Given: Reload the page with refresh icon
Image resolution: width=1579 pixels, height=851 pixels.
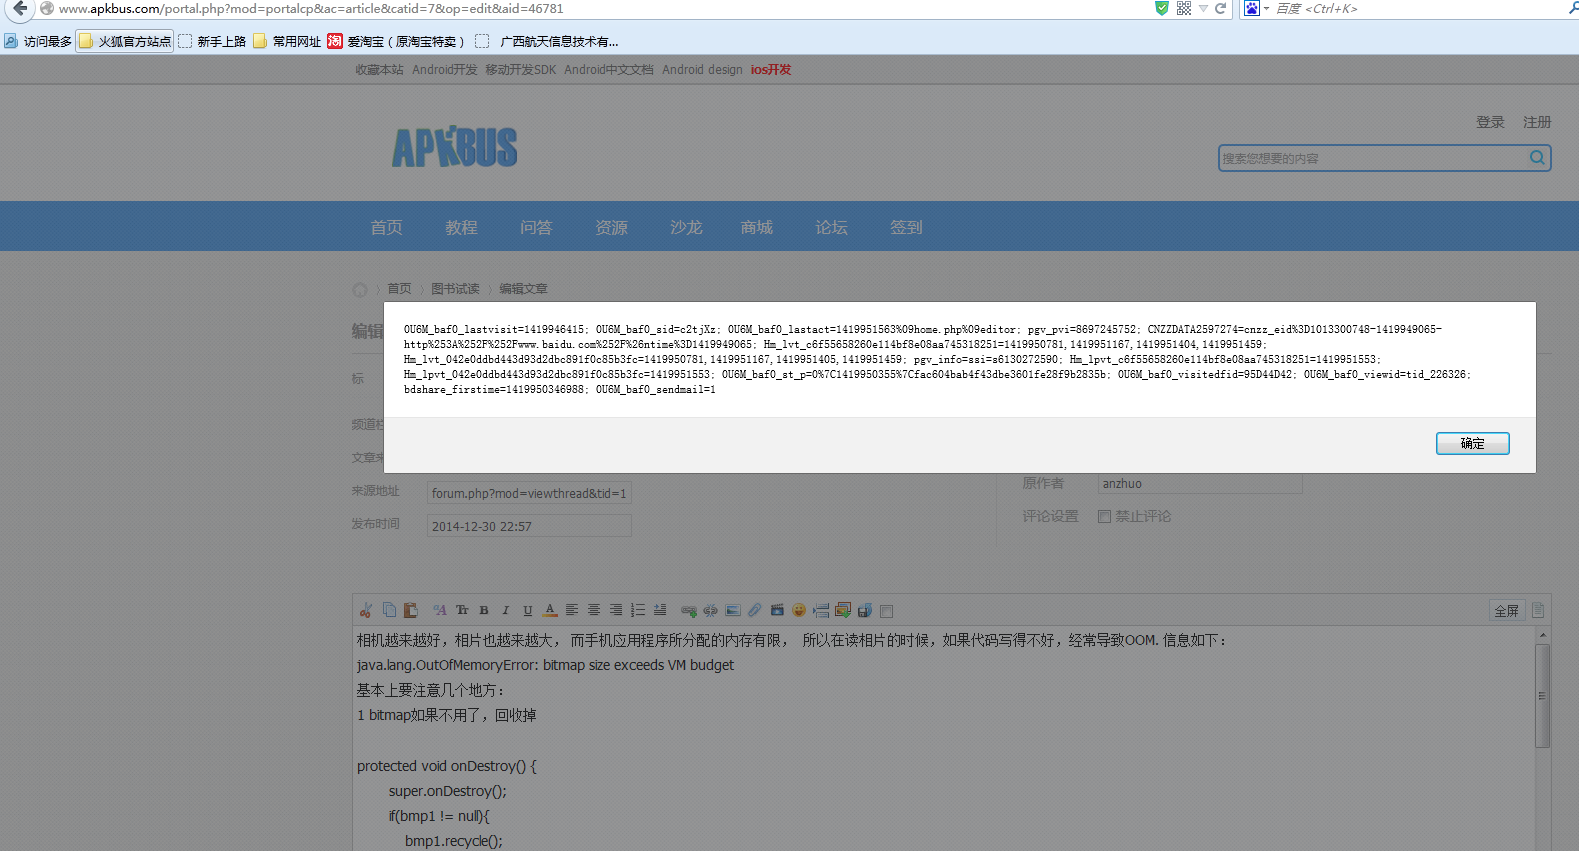Looking at the screenshot, I should coord(1221,8).
